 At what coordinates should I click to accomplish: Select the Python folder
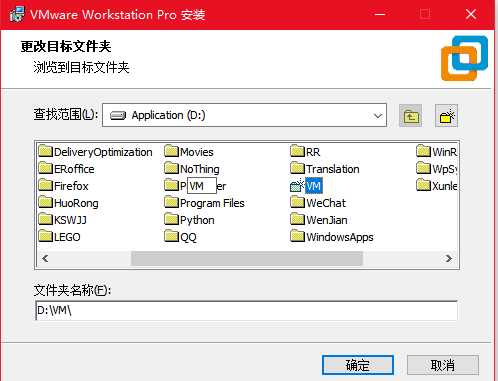point(189,220)
